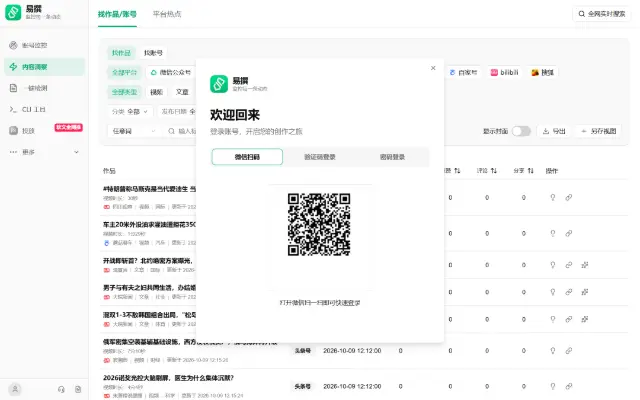Click the user avatar at sidebar bottom
Image resolution: width=640 pixels, height=400 pixels.
pyautogui.click(x=15, y=389)
